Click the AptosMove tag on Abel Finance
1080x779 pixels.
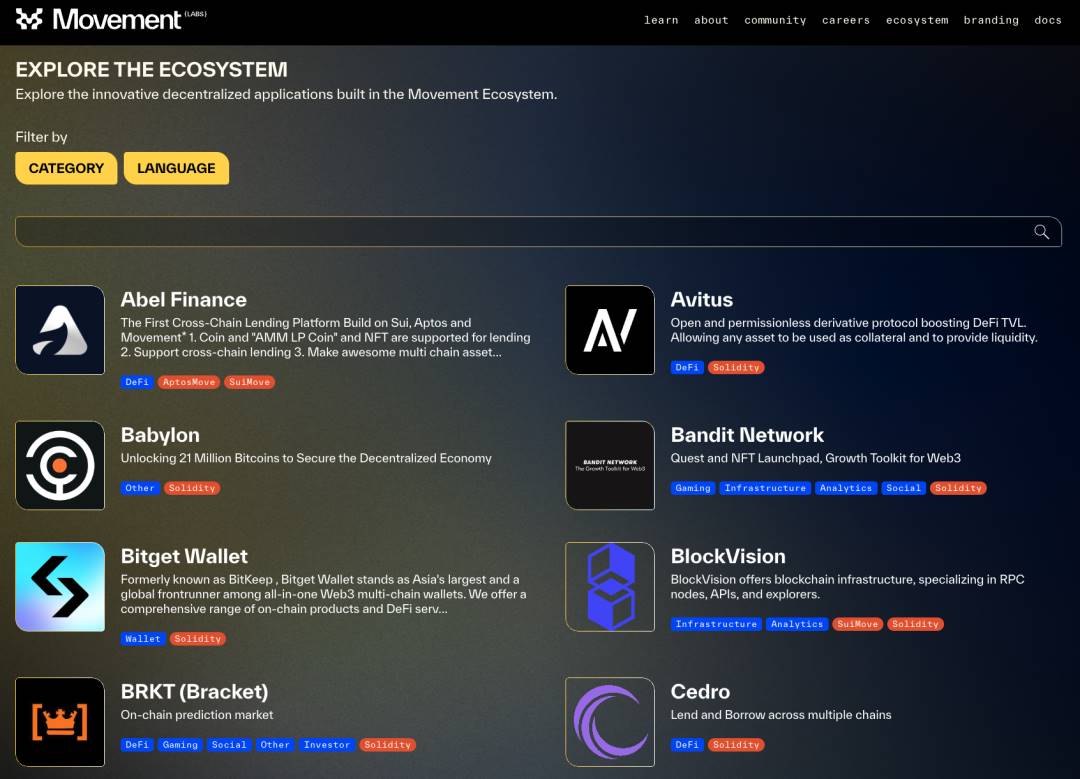point(189,382)
